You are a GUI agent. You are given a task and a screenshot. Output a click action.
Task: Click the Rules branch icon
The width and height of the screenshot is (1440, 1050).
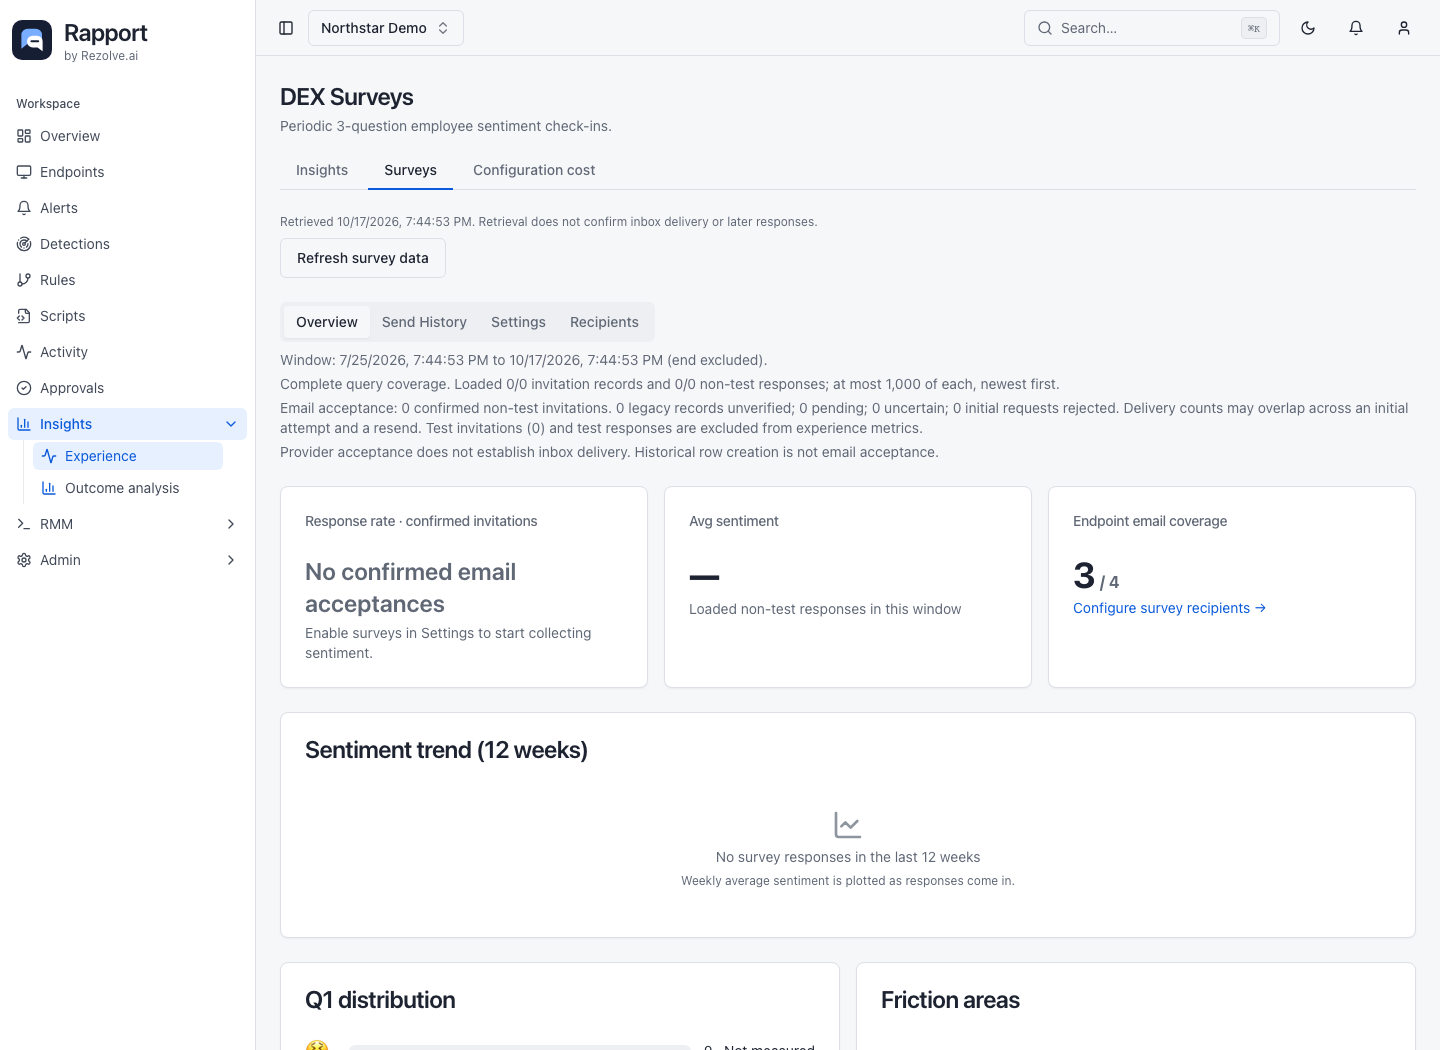pyautogui.click(x=24, y=280)
